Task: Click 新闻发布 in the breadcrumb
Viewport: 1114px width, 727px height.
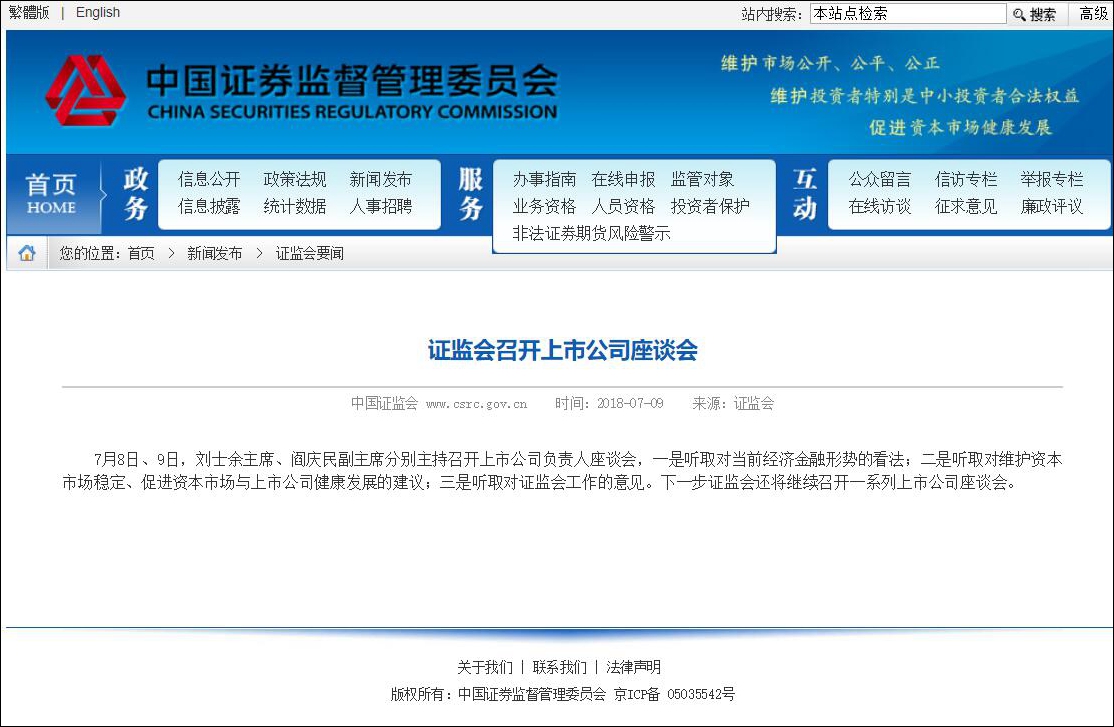Action: tap(215, 254)
